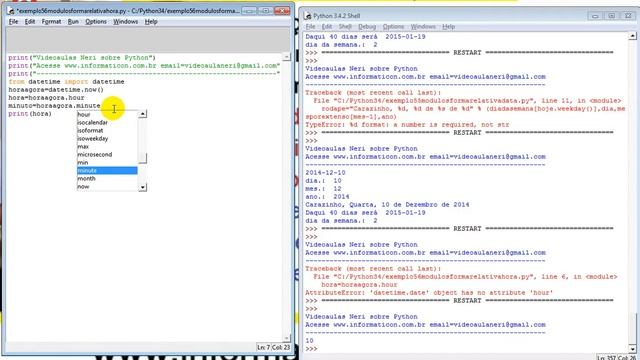Screen dimensions: 640x360
Task: Click editor window scroll up arrow
Action: (x=287, y=57)
